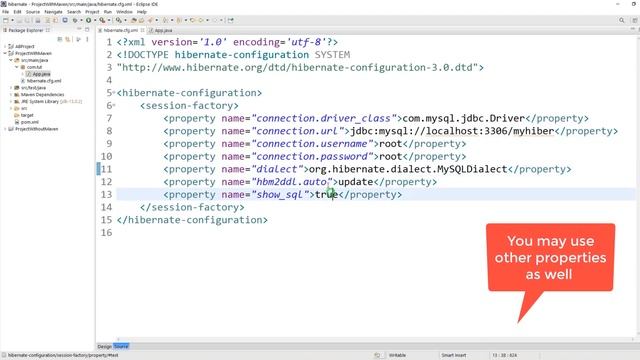Maximize the Package Explorer view
This screenshot has height=360, width=640.
pyautogui.click(x=87, y=29)
